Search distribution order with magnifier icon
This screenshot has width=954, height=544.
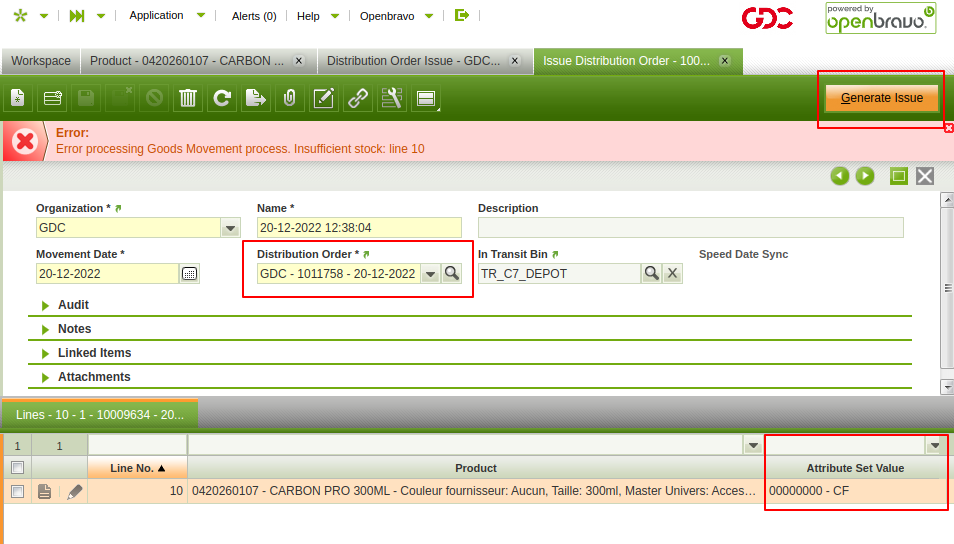(x=452, y=273)
